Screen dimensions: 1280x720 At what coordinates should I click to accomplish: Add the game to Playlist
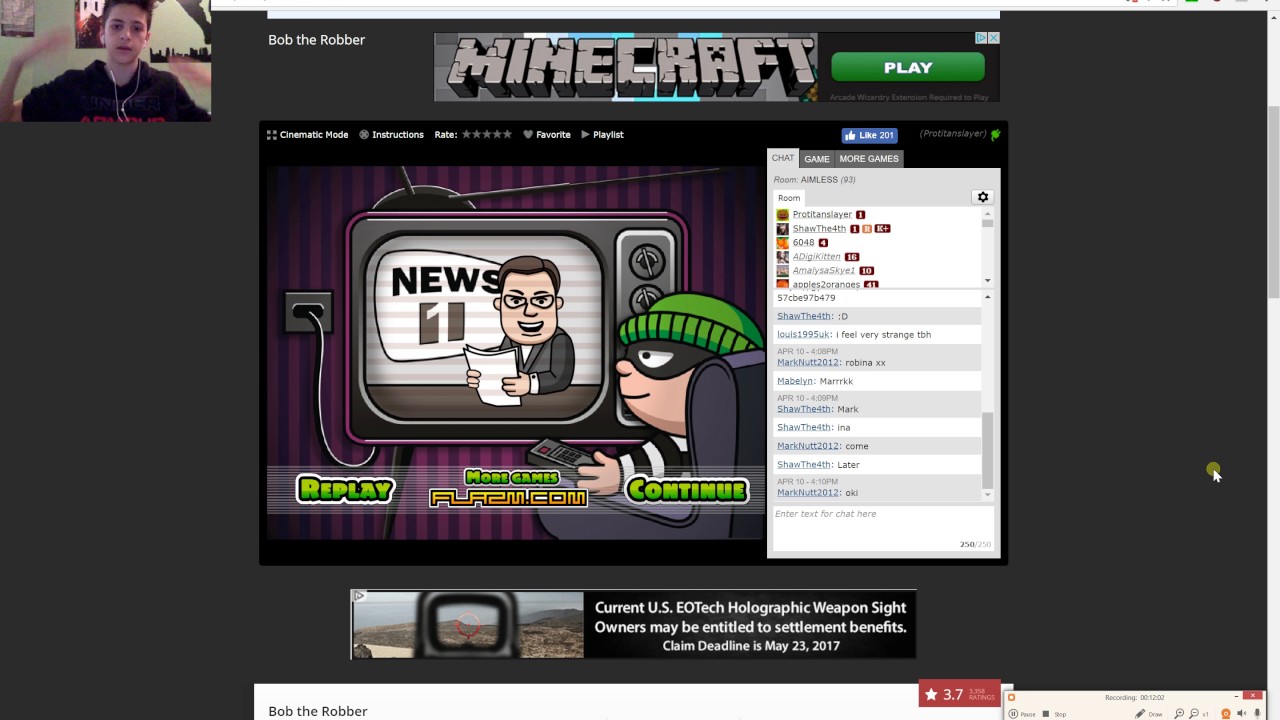pyautogui.click(x=602, y=135)
